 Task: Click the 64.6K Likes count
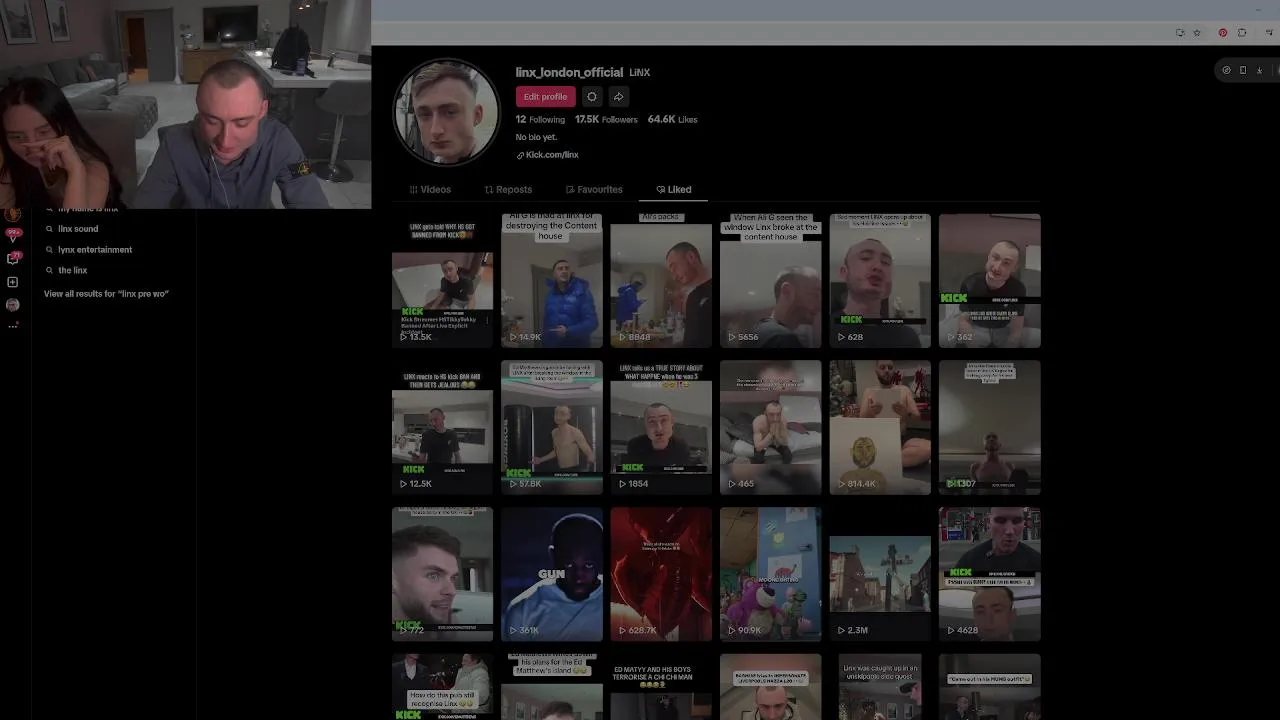[x=672, y=119]
